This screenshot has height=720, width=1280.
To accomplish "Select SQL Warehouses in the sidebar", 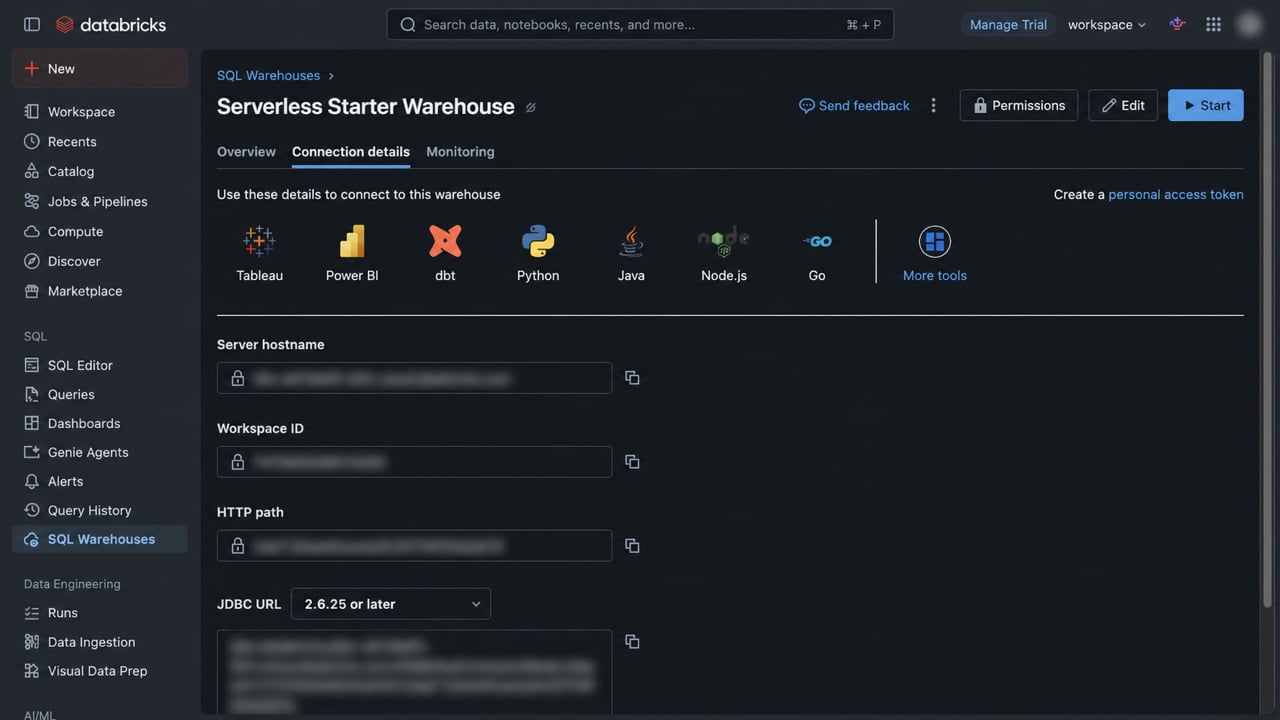I will (100, 539).
